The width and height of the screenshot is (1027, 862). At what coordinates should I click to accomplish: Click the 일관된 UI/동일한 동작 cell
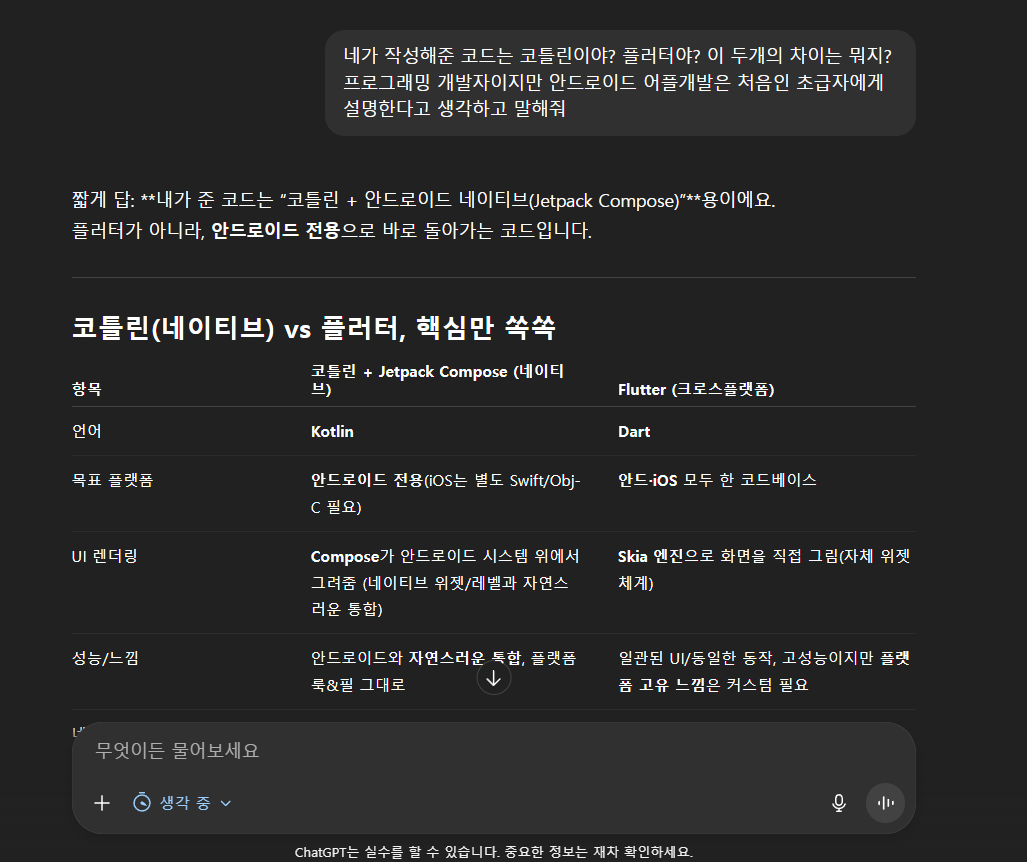(764, 671)
